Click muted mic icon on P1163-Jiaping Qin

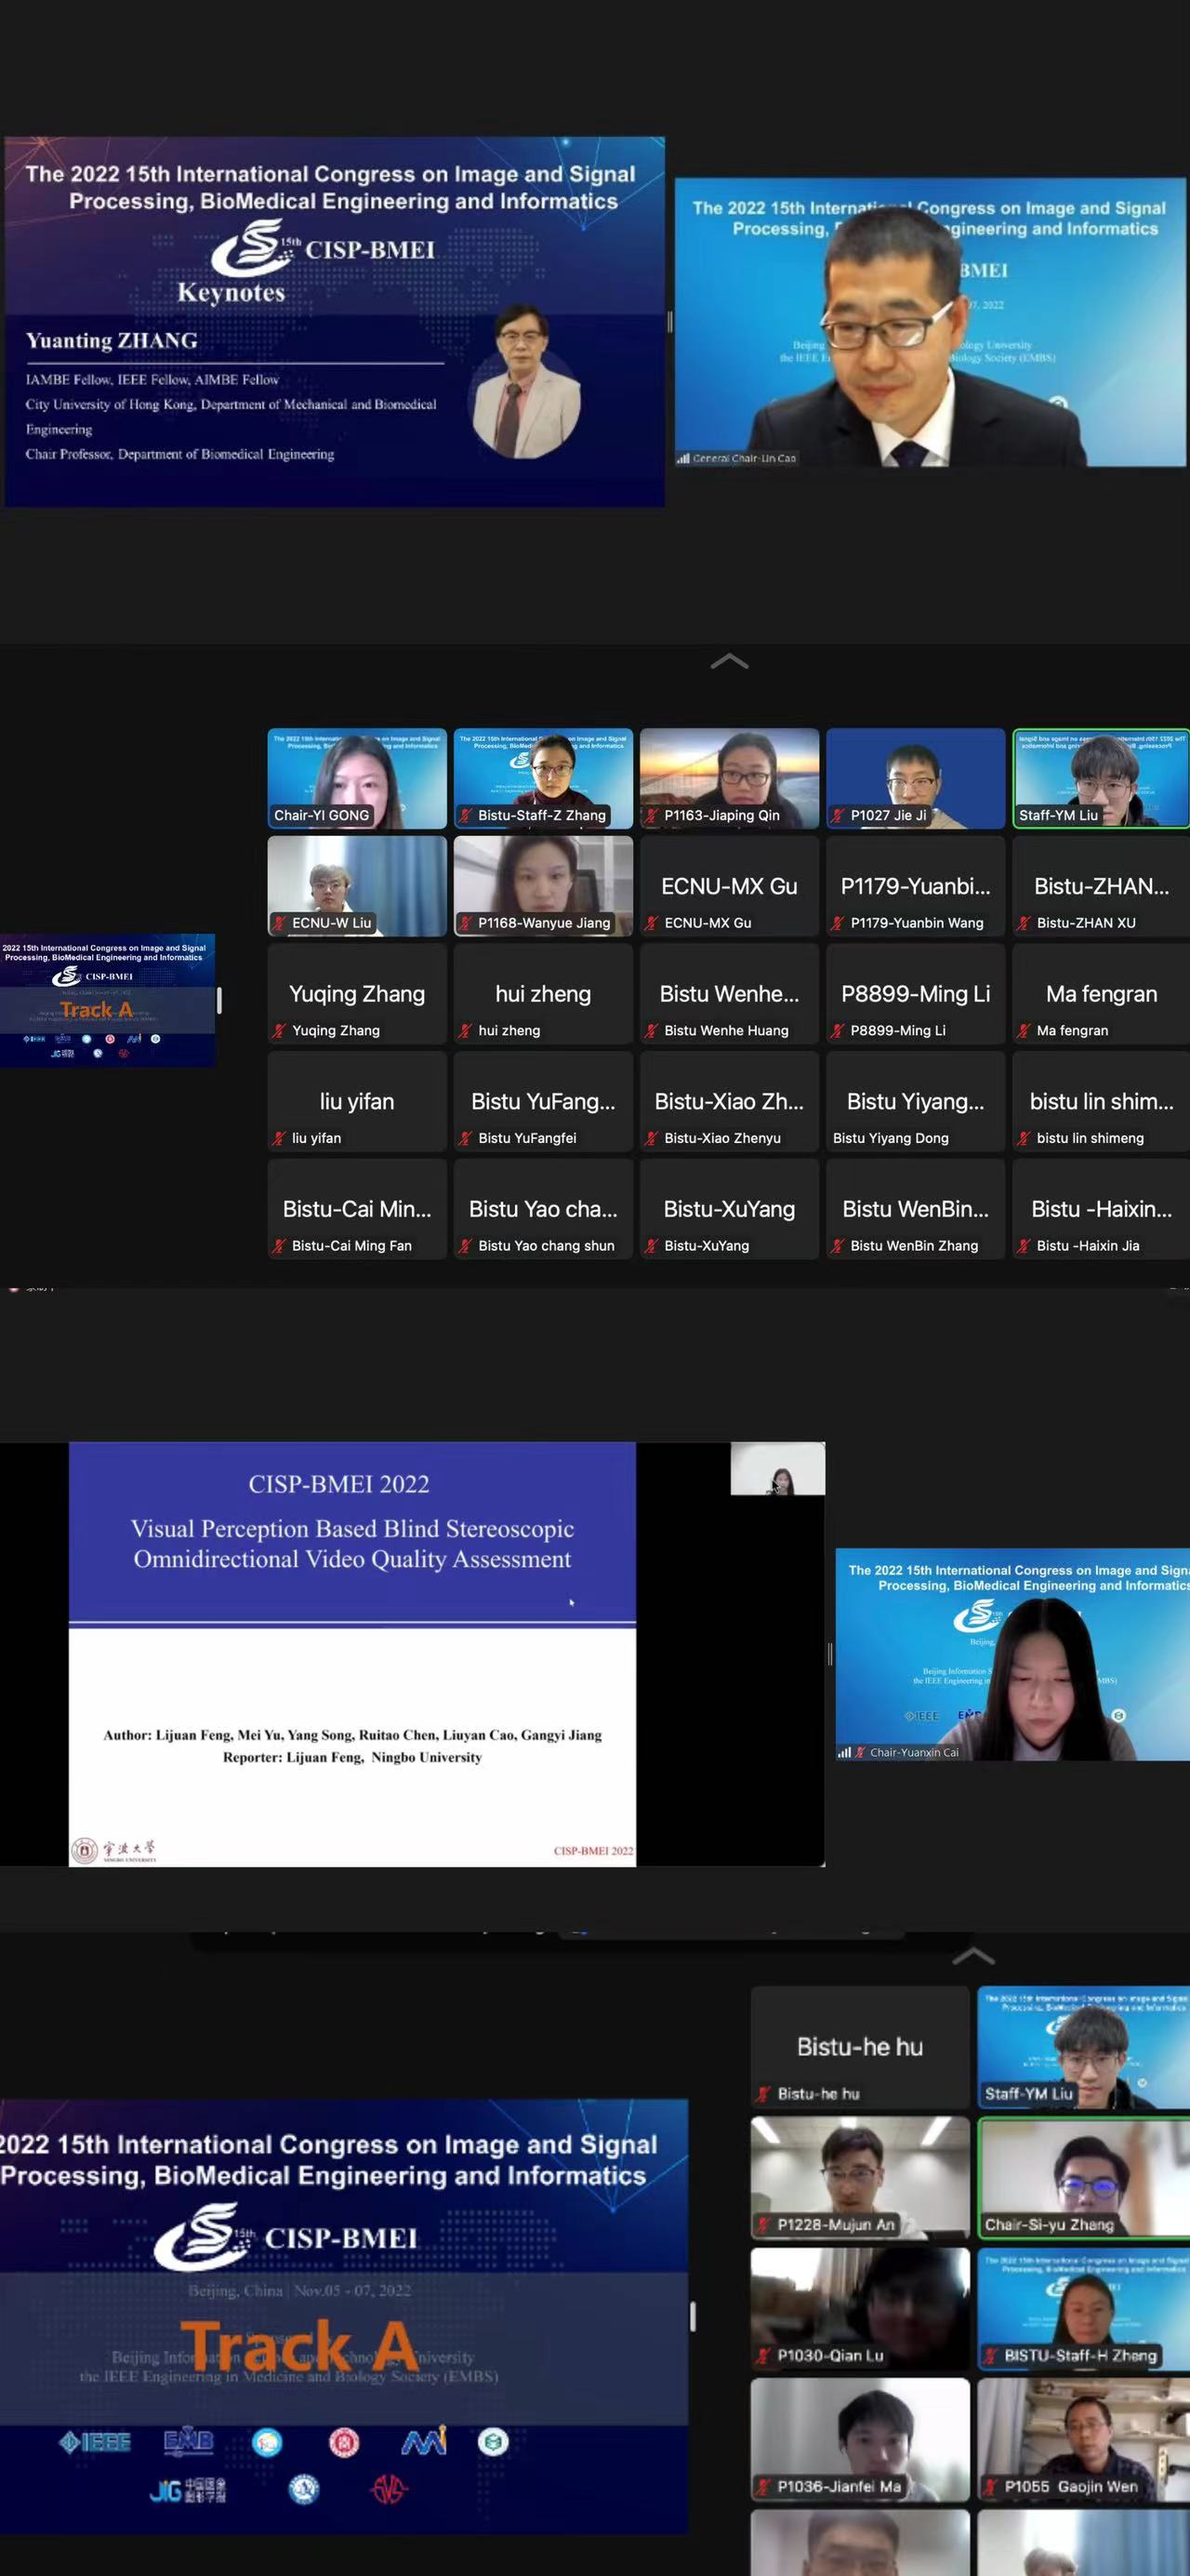[652, 815]
